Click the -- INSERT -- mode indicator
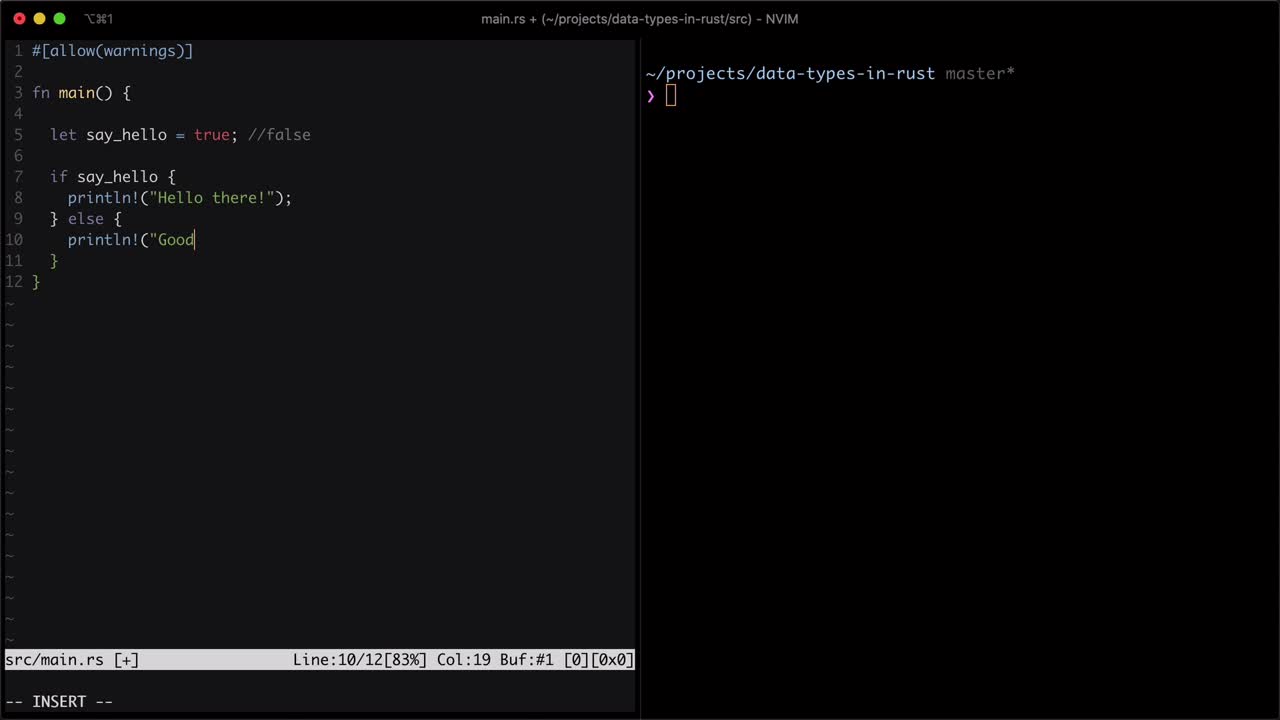 pos(59,702)
